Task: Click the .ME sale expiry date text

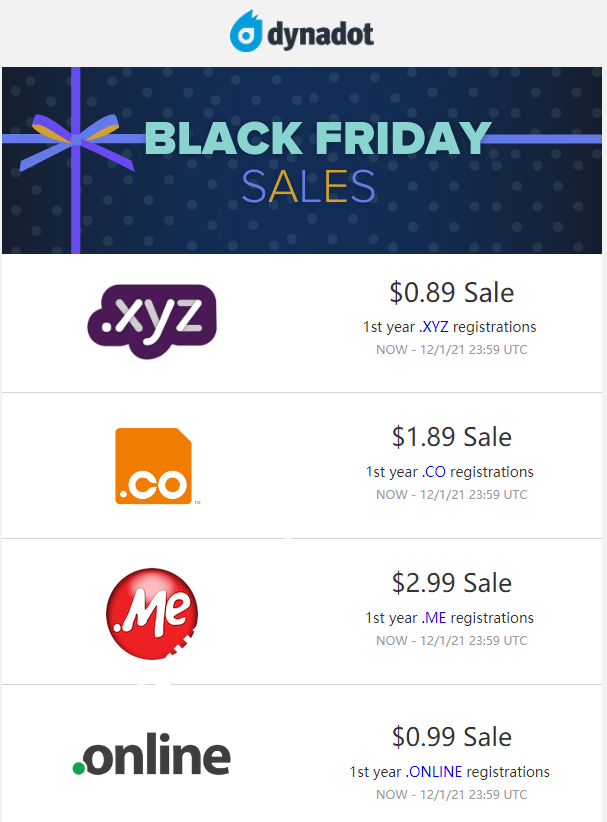Action: pos(451,641)
